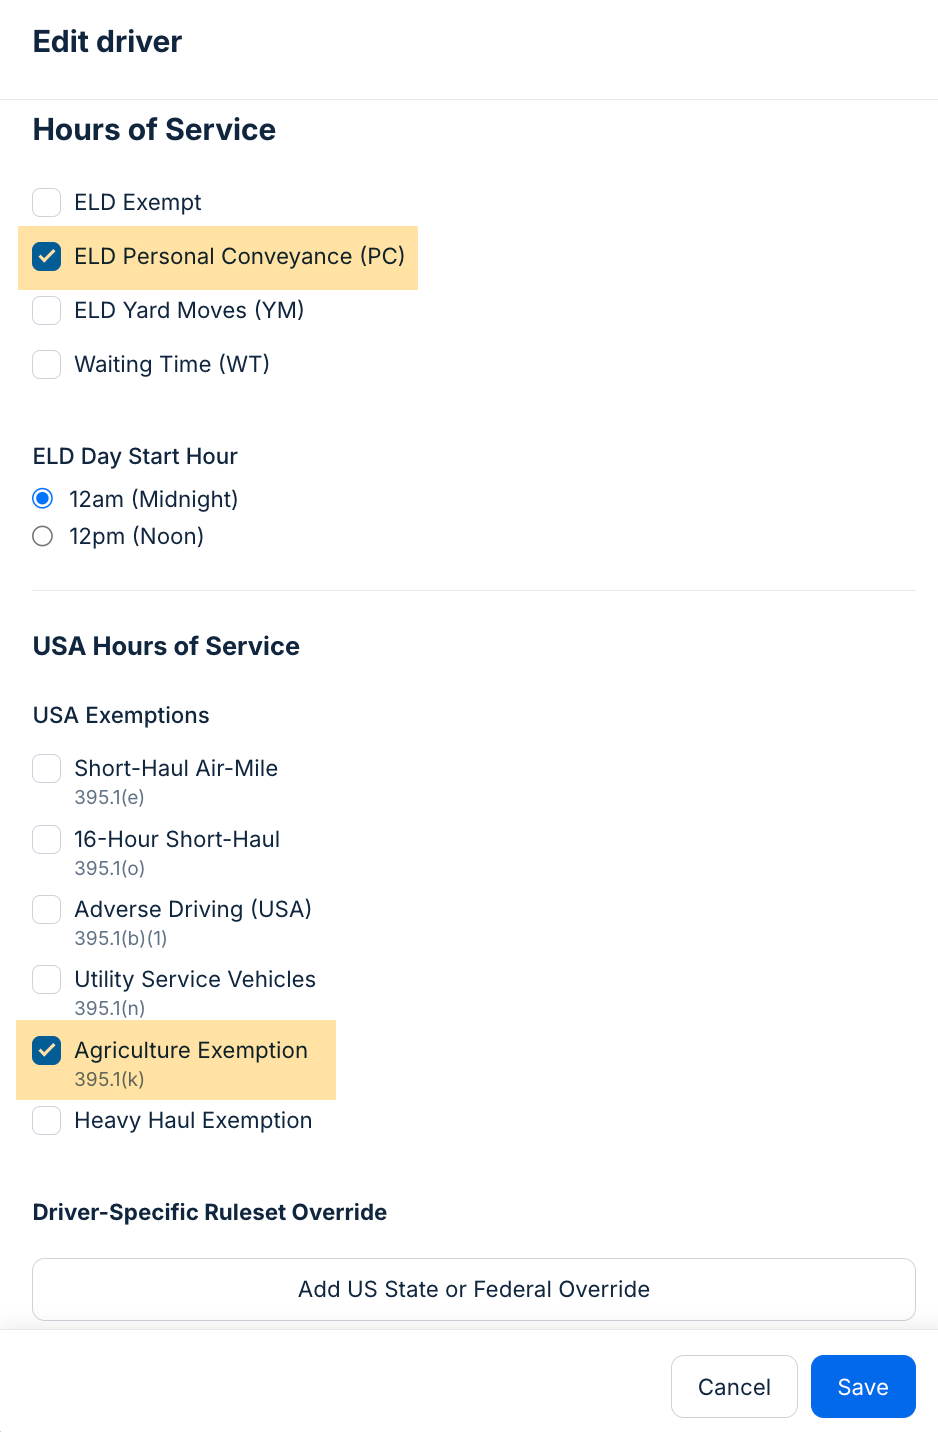
Task: Check Heavy Haul Exemption
Action: [x=47, y=1120]
